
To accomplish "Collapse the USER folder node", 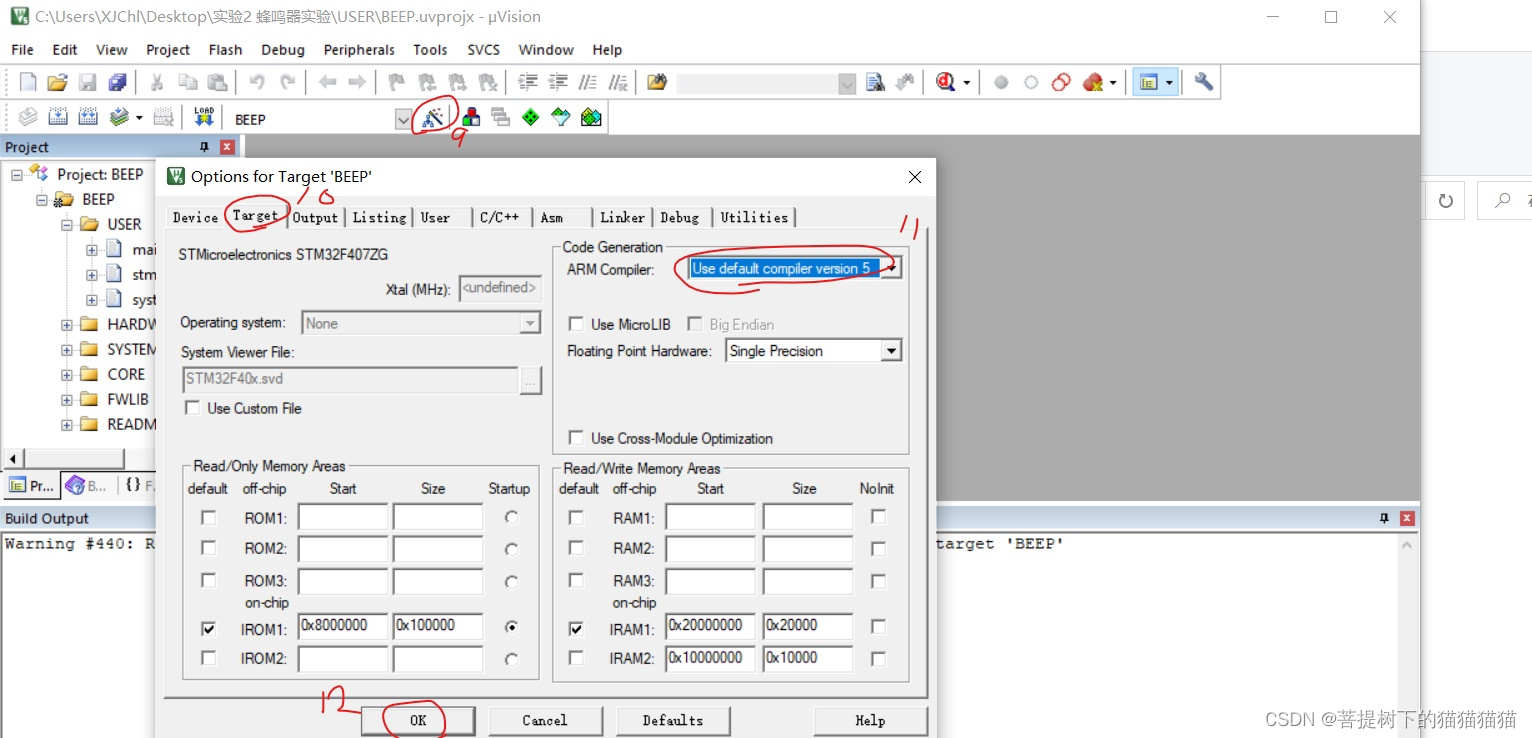I will tap(67, 224).
